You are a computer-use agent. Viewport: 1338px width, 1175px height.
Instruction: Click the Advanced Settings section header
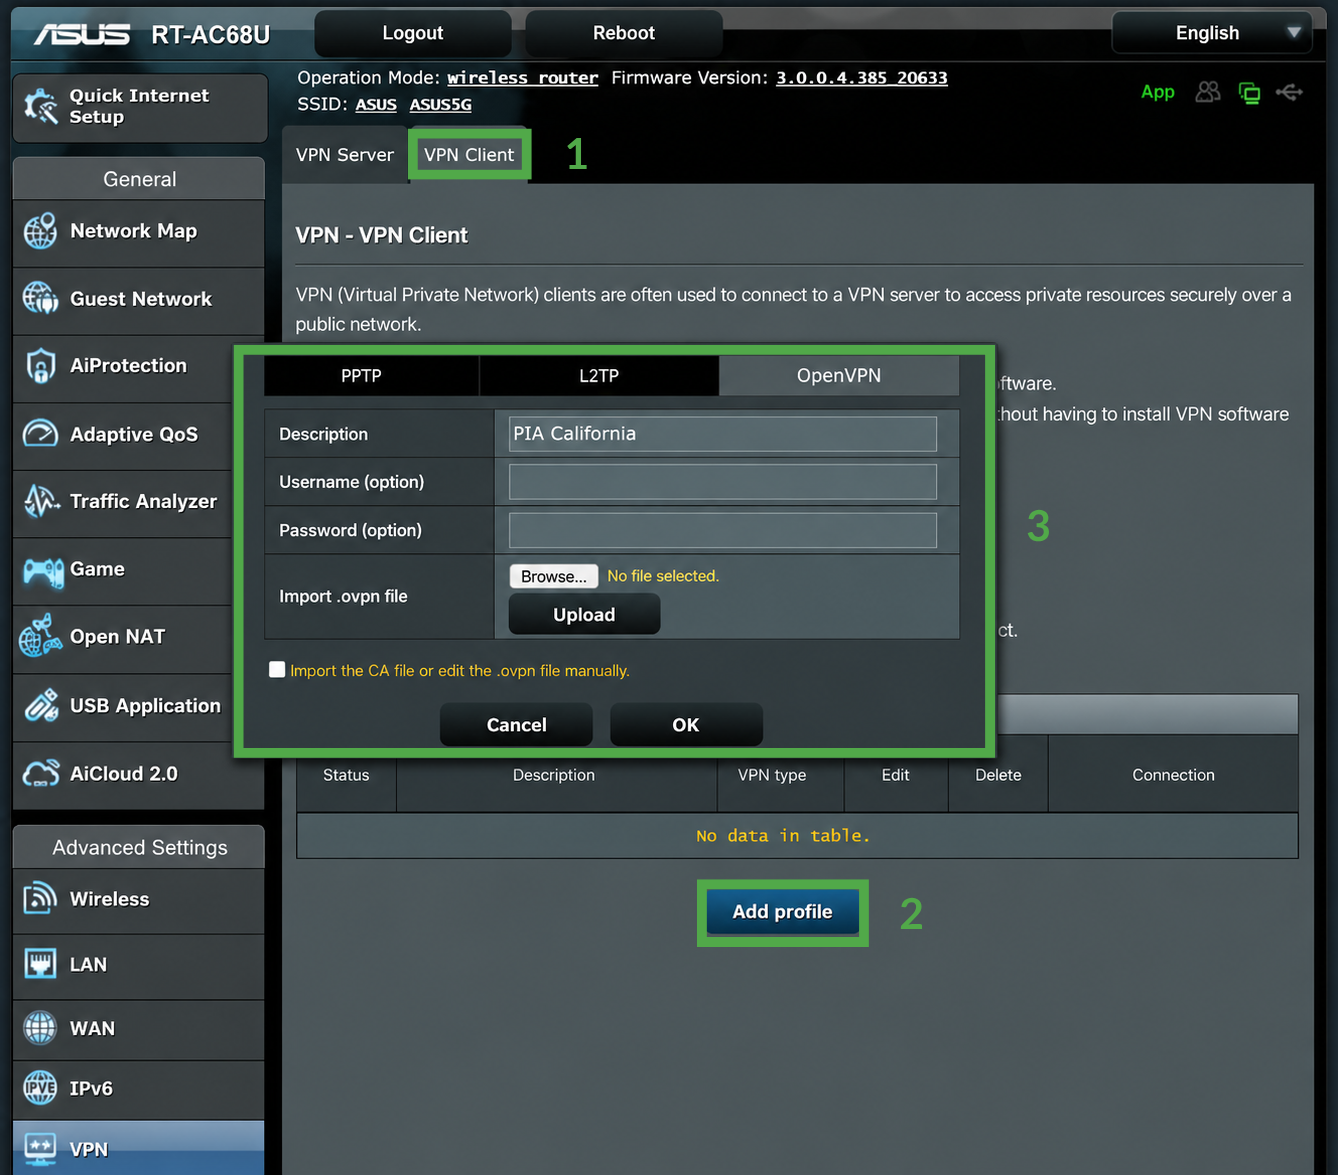coord(139,847)
